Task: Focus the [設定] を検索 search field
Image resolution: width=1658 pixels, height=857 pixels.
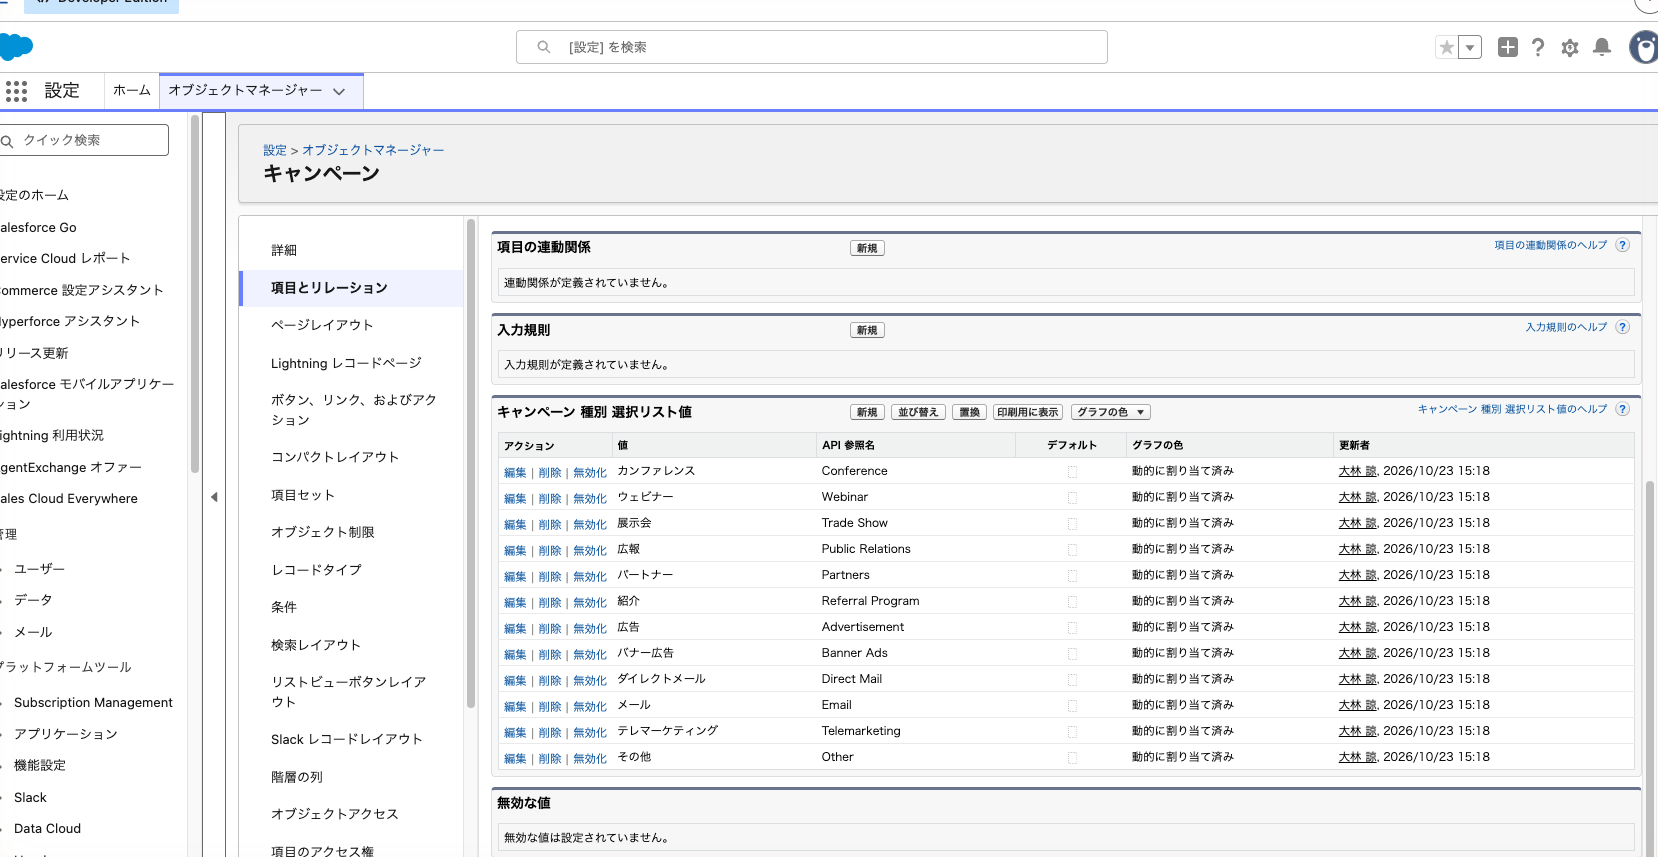Action: click(812, 47)
